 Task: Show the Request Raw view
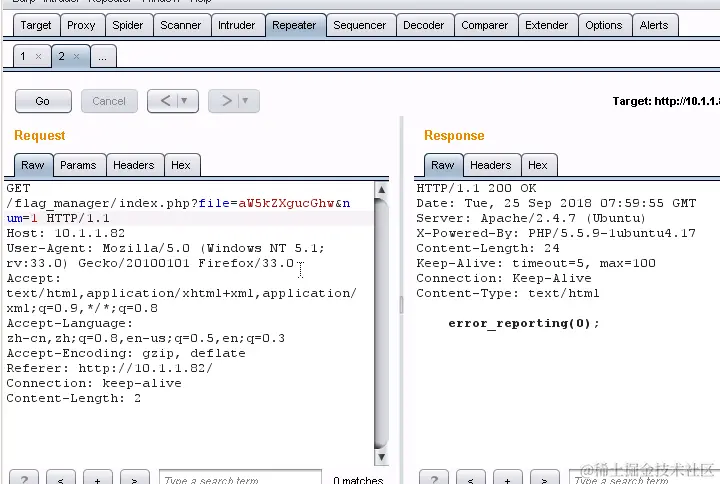33,165
